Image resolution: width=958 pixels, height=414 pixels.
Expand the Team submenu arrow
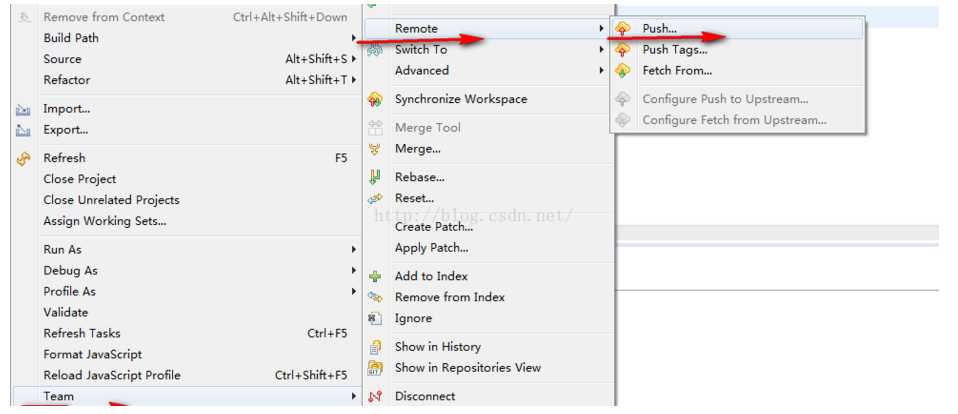[353, 396]
